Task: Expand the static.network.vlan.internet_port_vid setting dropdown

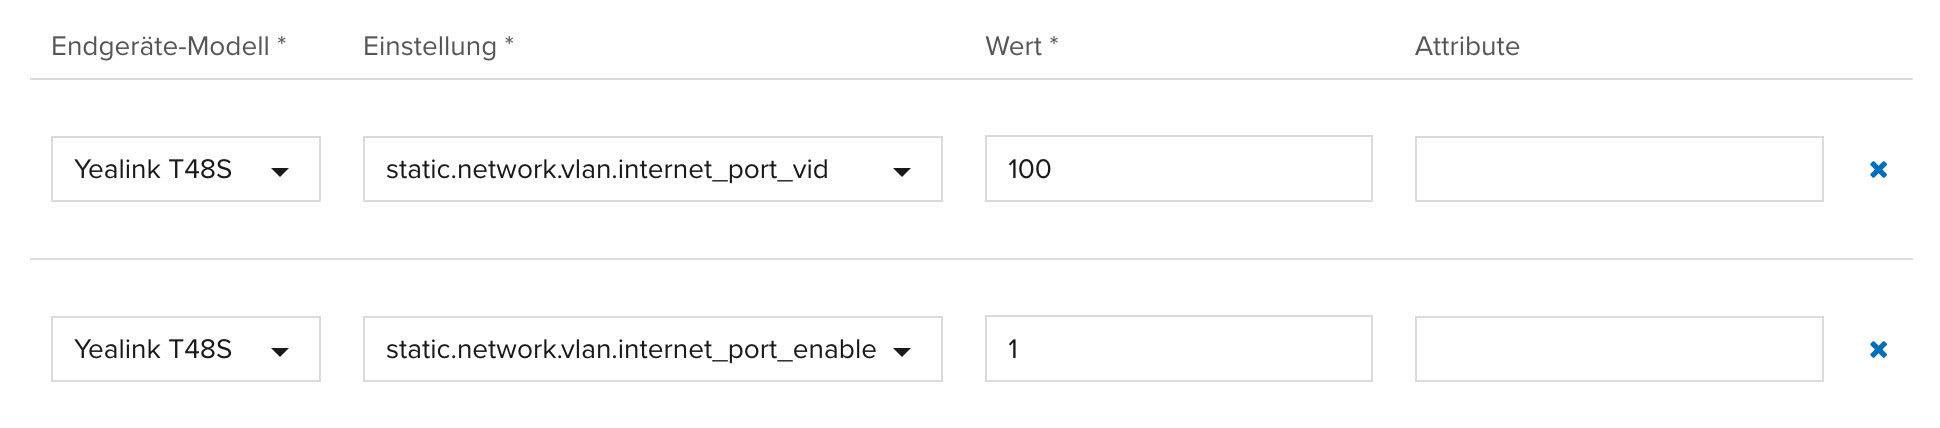Action: pyautogui.click(x=651, y=169)
